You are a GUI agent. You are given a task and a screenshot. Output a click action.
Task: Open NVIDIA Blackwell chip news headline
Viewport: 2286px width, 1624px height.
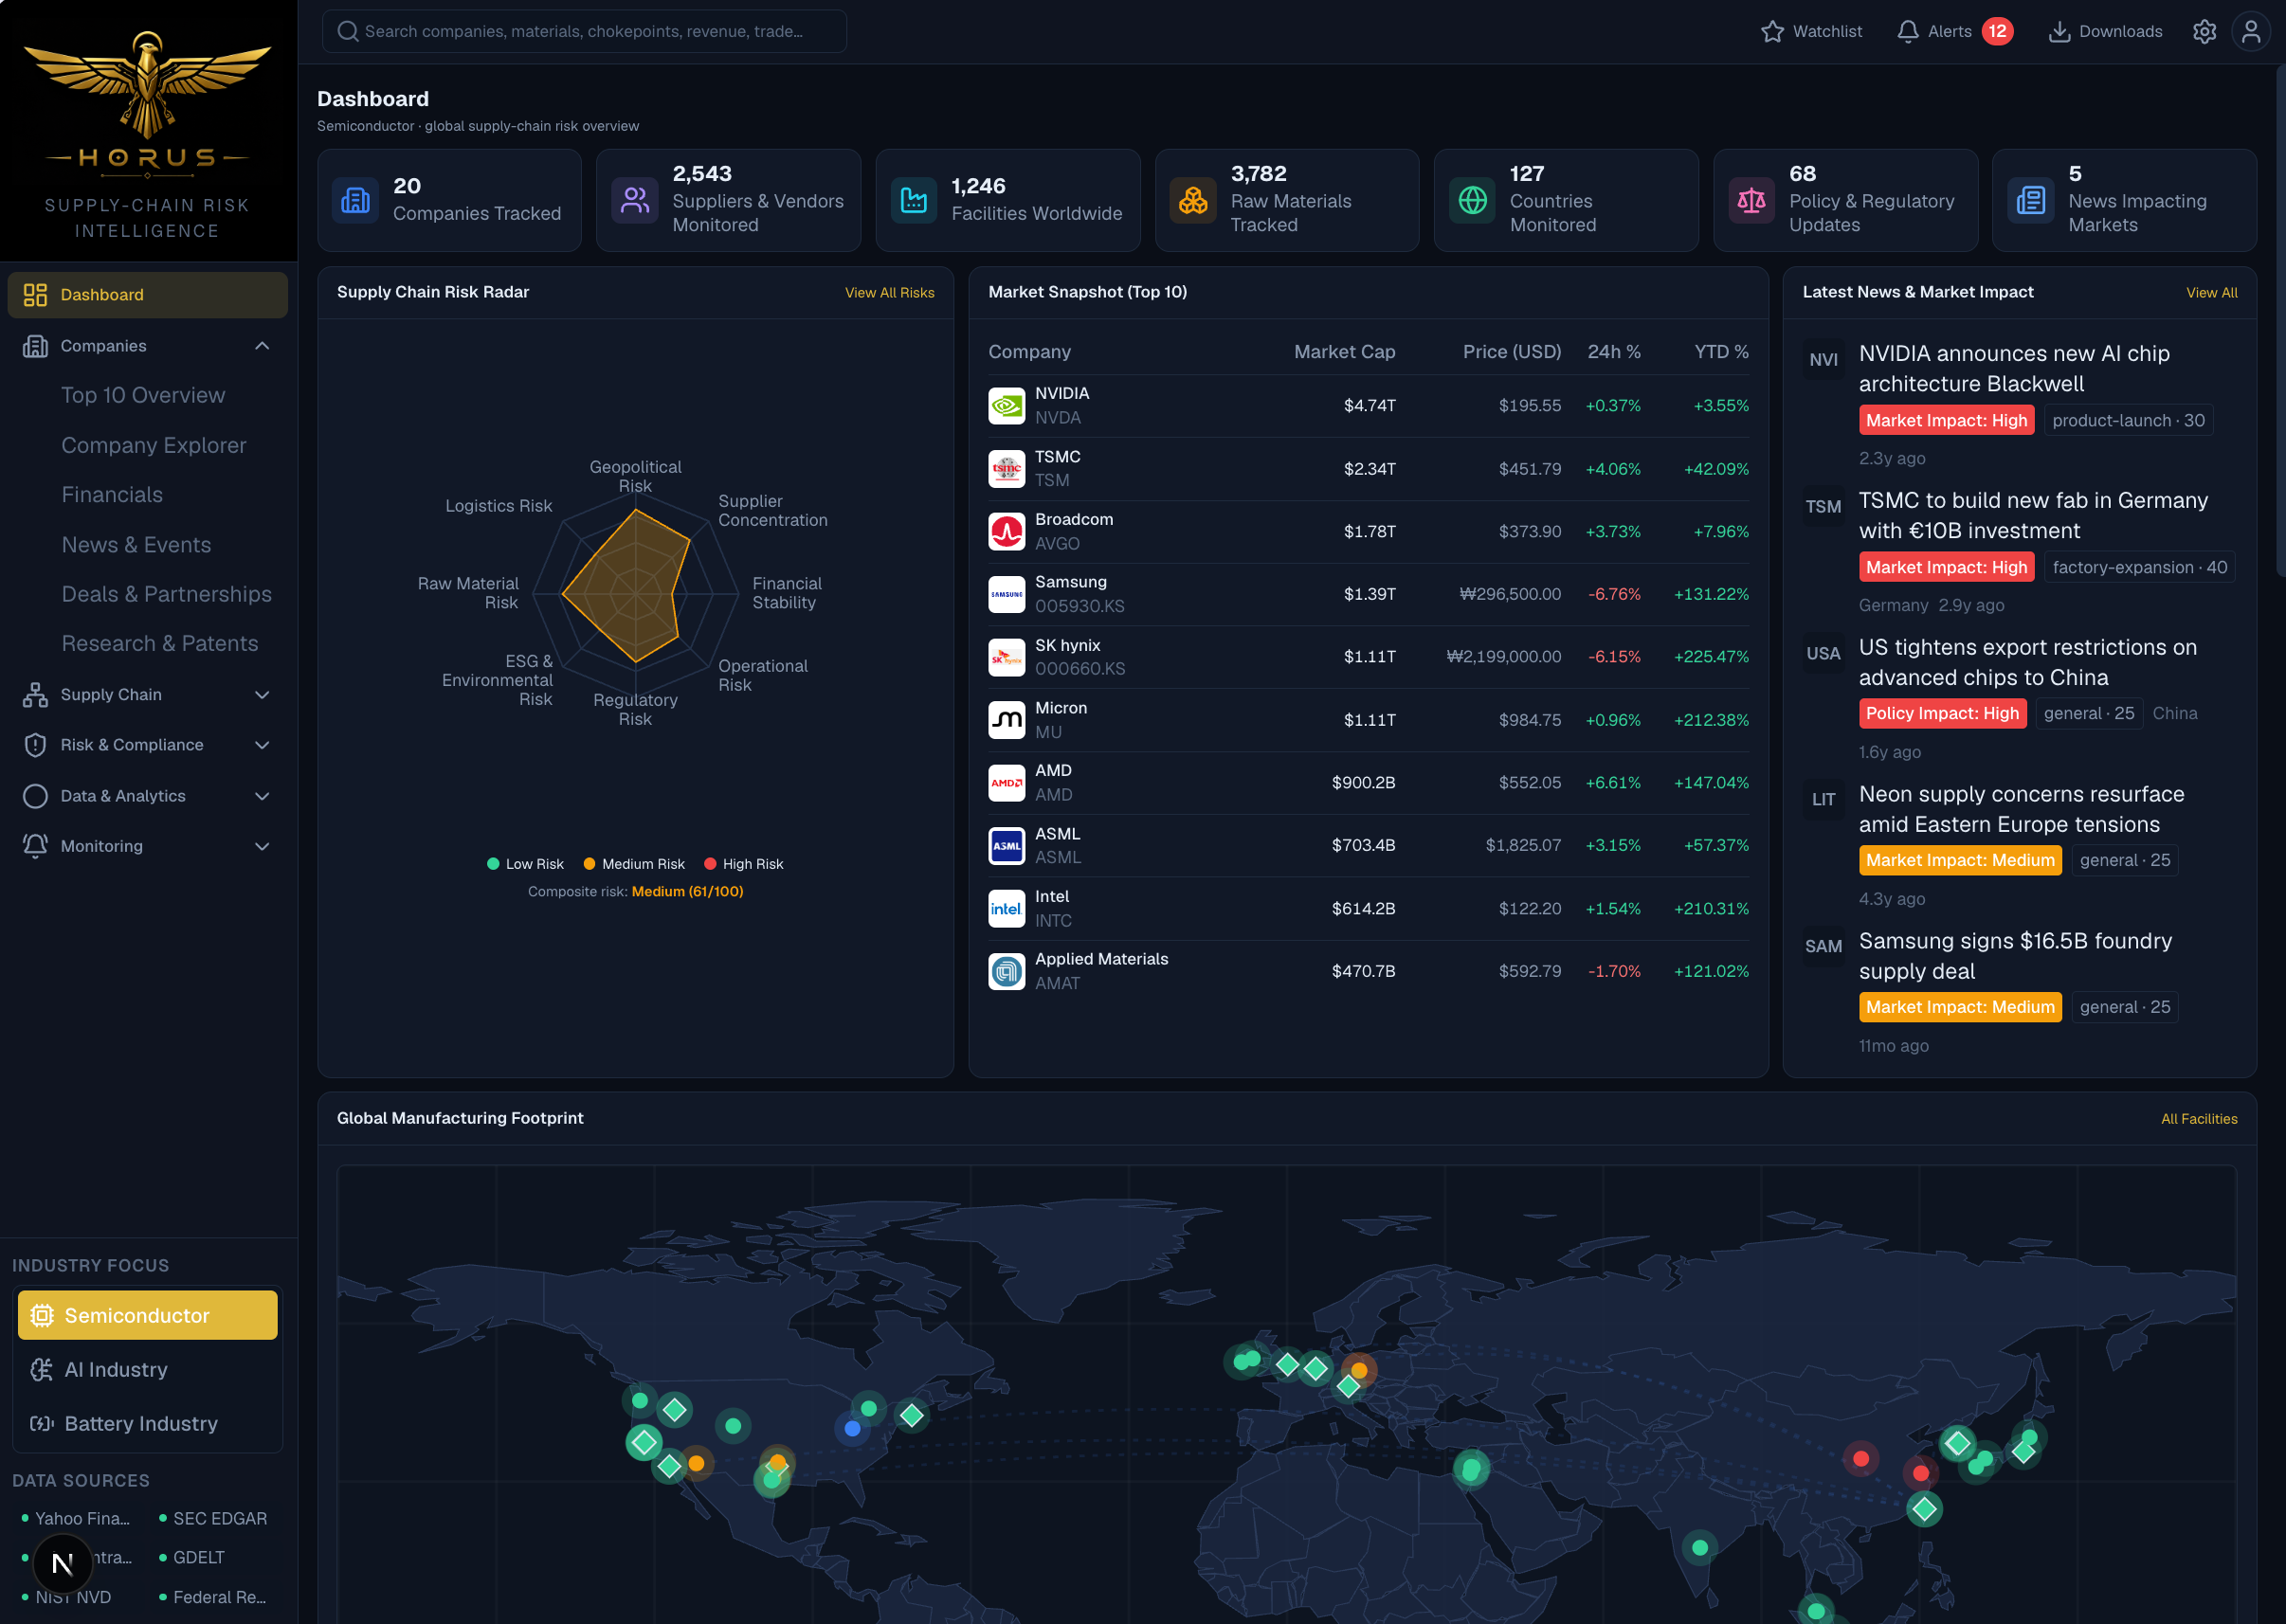click(x=2014, y=369)
